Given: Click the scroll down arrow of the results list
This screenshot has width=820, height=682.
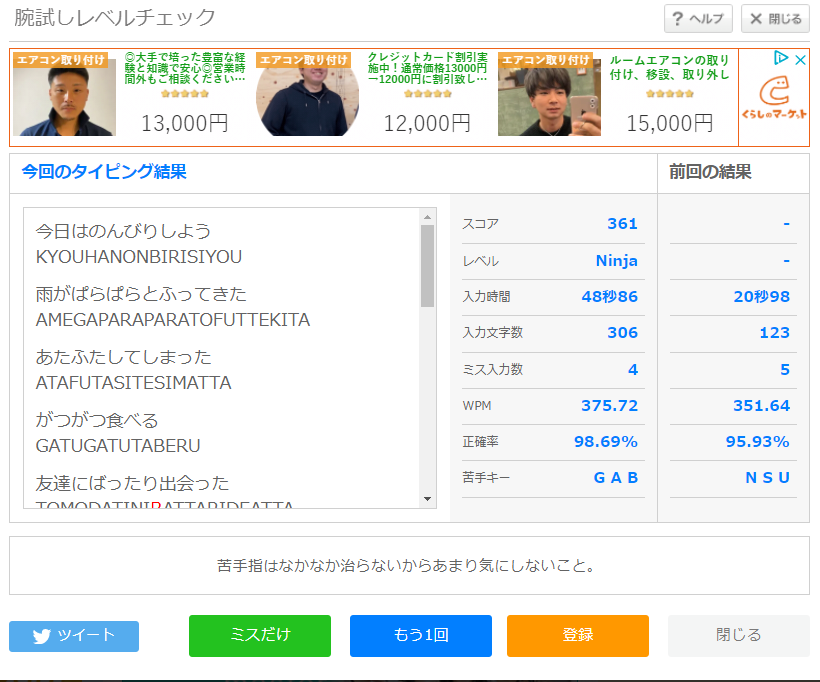Looking at the screenshot, I should tap(428, 499).
